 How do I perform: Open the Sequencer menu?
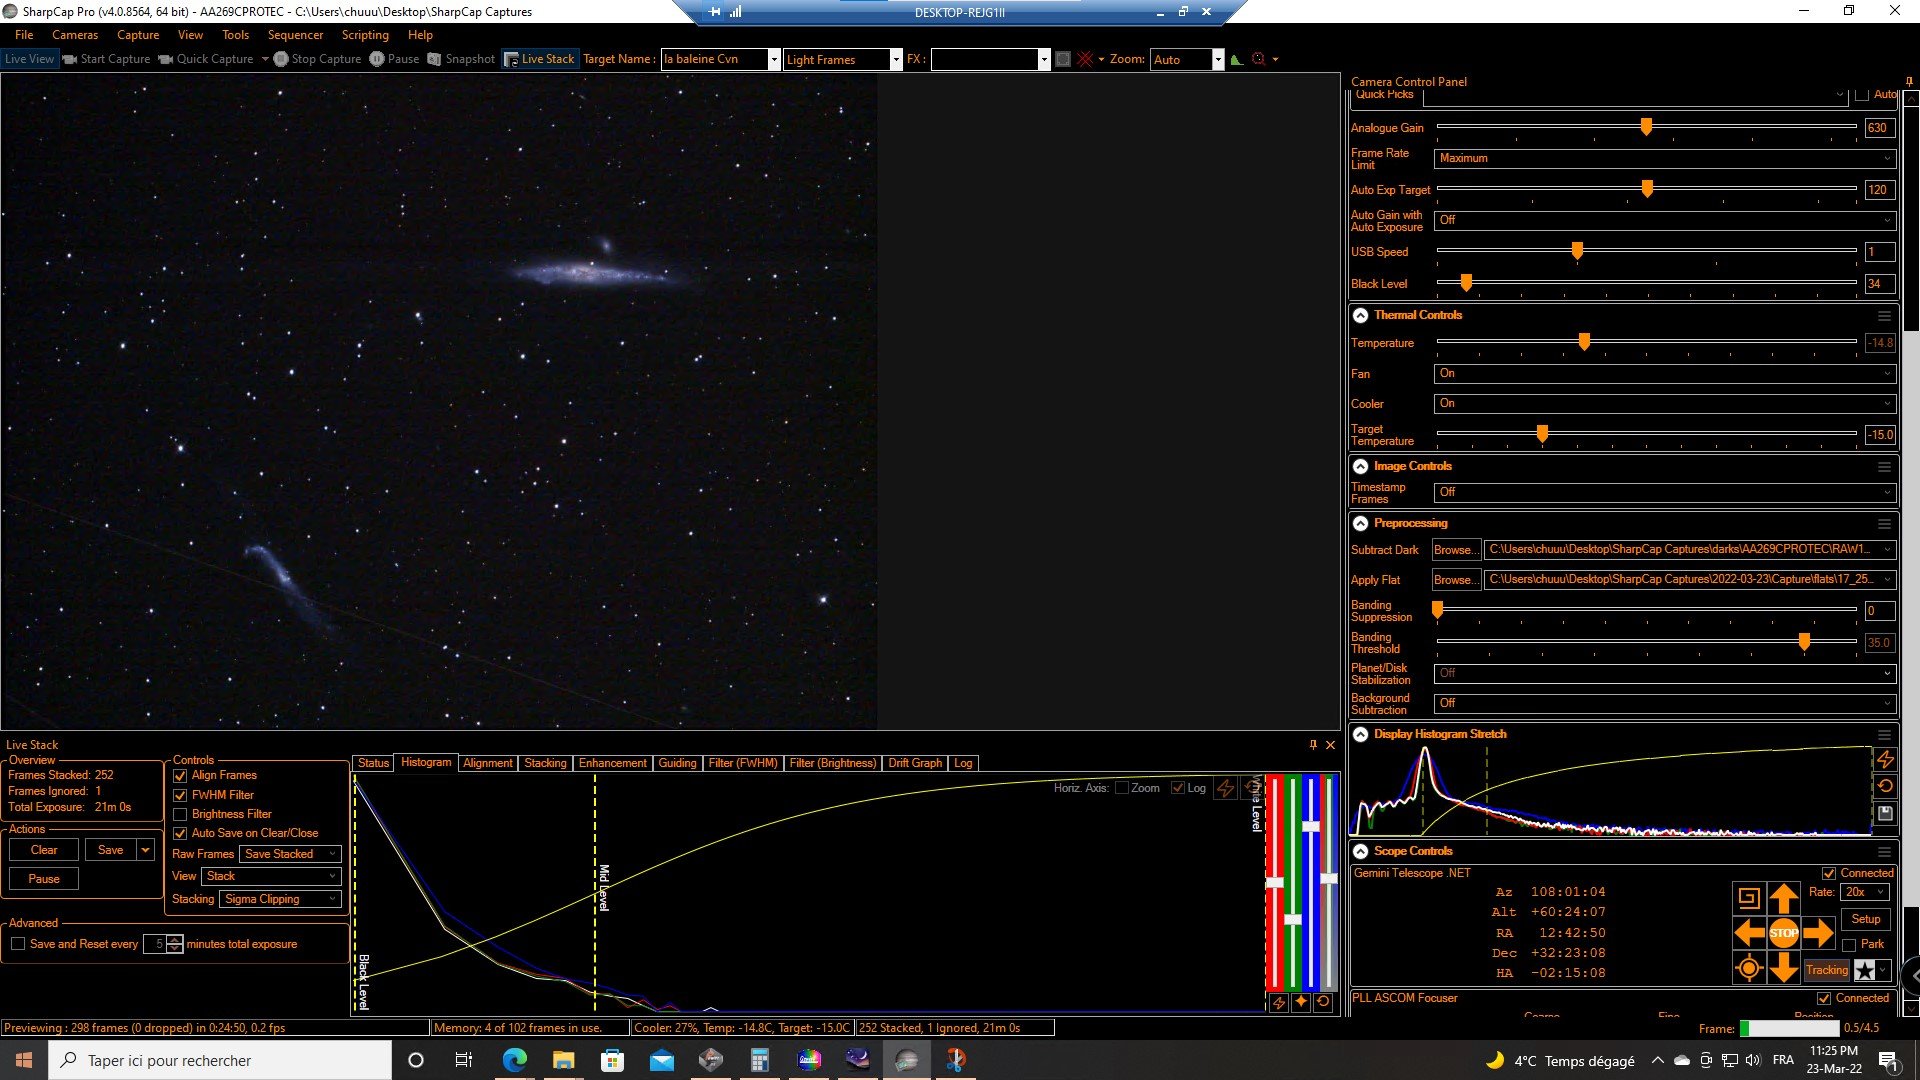[295, 35]
